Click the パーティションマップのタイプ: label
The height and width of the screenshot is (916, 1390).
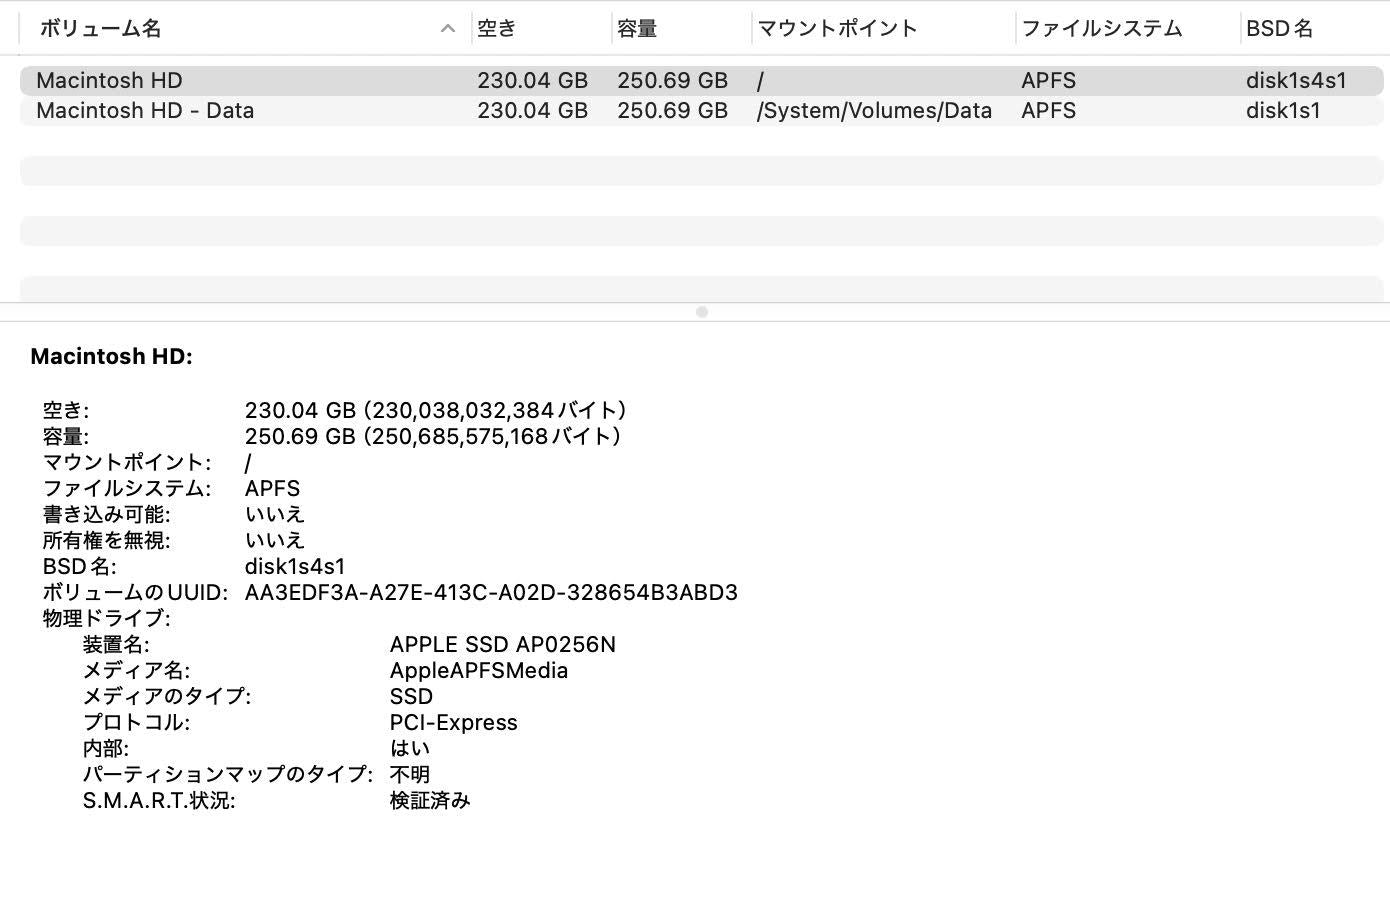(227, 774)
